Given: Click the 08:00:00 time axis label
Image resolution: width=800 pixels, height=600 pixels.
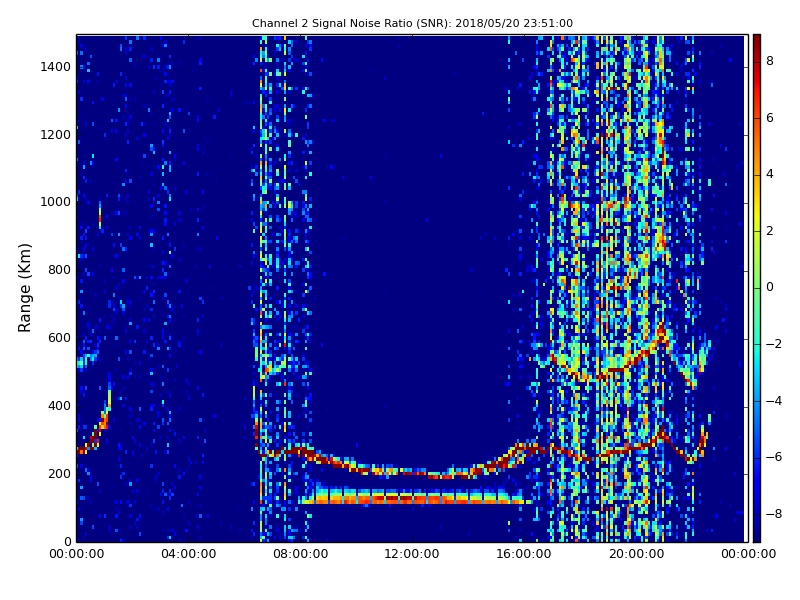Looking at the screenshot, I should 301,554.
